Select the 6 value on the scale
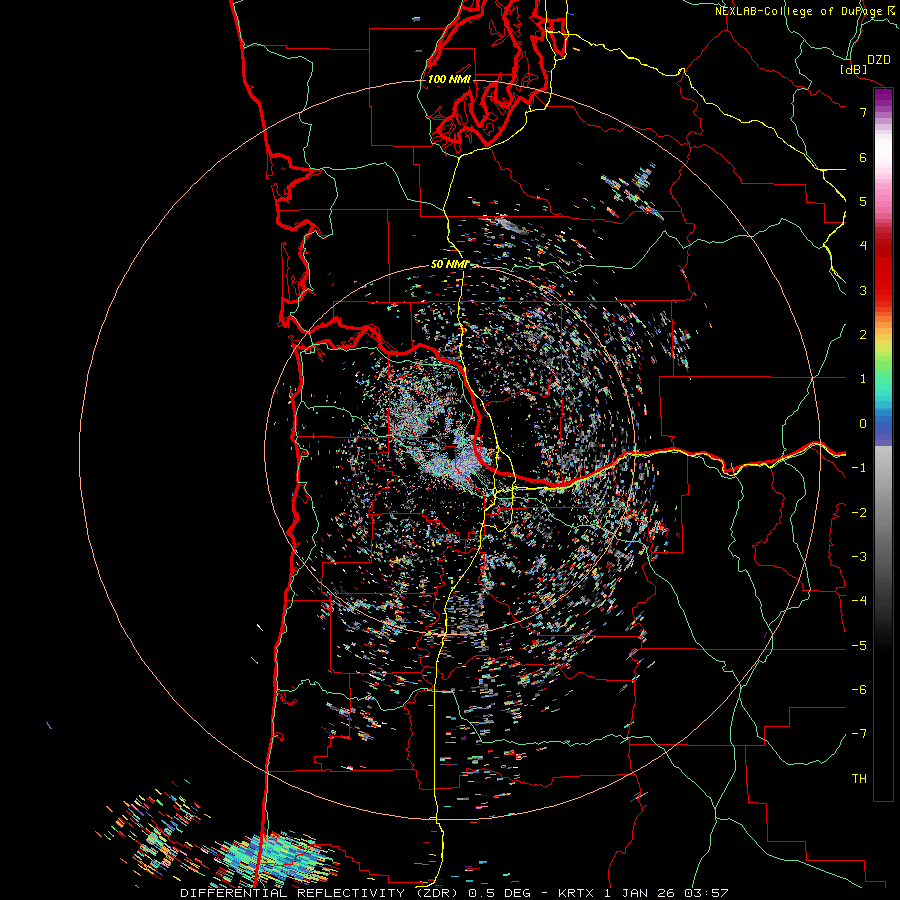900x900 pixels. 863,157
